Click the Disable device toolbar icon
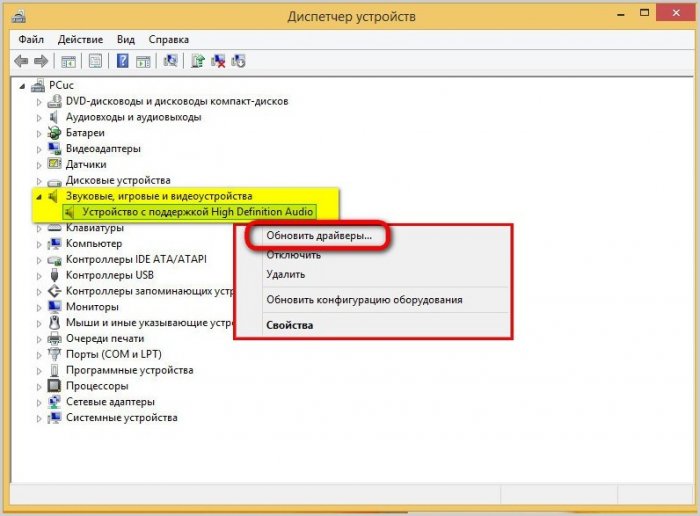Screen dimensions: 700x516 238,61
